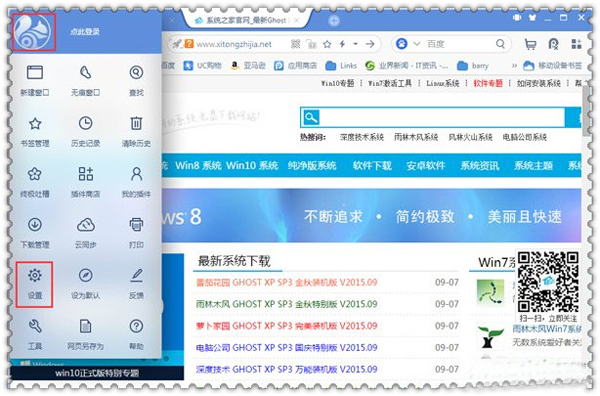Open tools (工具) wrench icon
The image size is (600, 396).
[x=35, y=334]
